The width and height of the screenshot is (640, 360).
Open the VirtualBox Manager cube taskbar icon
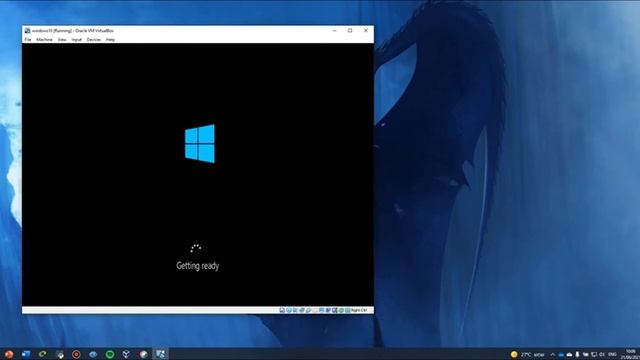pyautogui.click(x=127, y=354)
